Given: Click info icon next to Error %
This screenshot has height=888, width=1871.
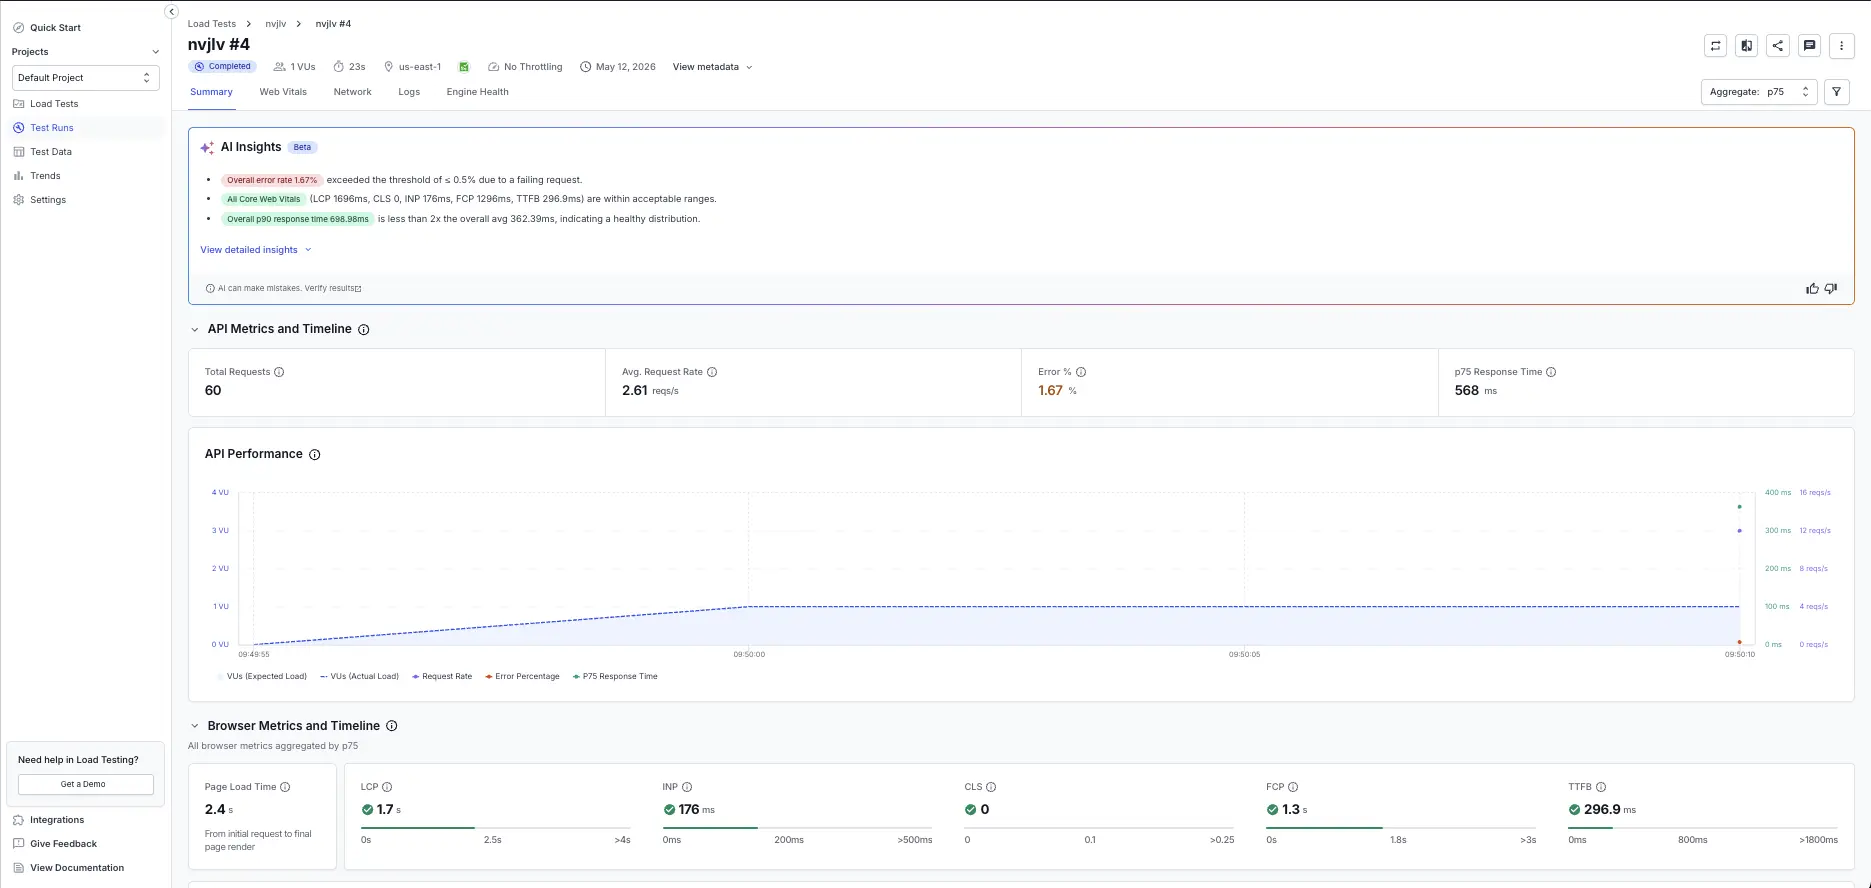Looking at the screenshot, I should point(1081,372).
